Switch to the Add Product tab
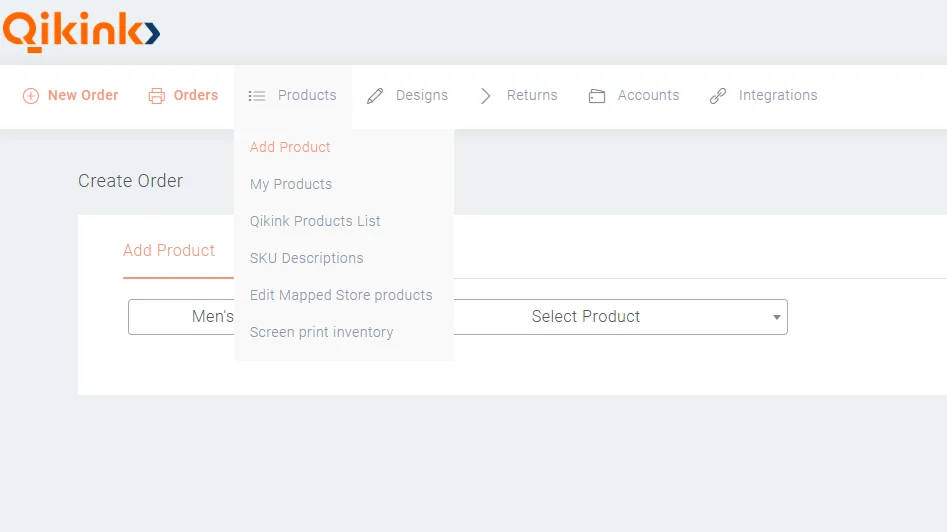This screenshot has height=532, width=947. click(169, 251)
